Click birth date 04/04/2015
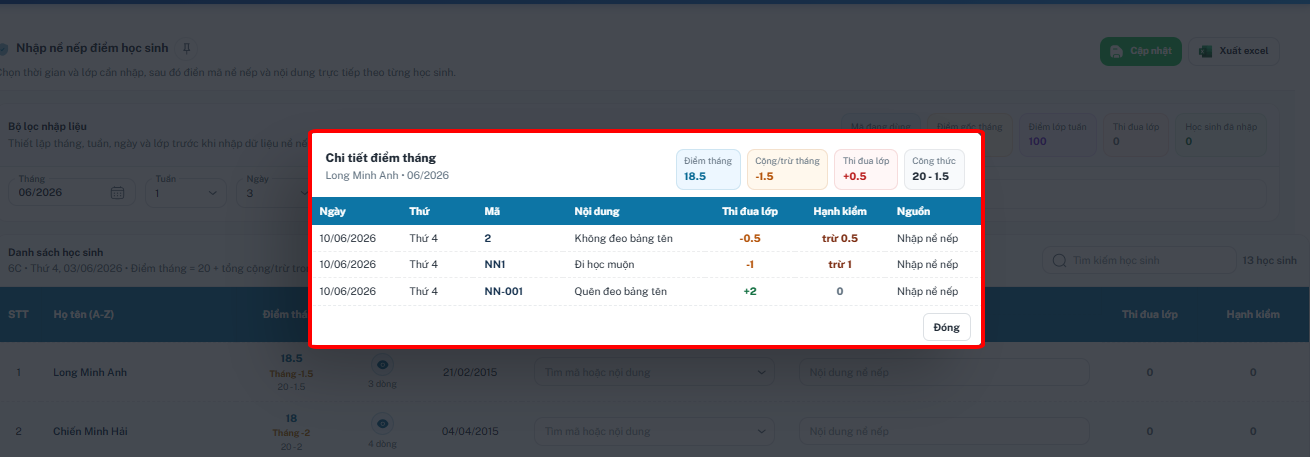The image size is (1310, 457). pos(470,431)
